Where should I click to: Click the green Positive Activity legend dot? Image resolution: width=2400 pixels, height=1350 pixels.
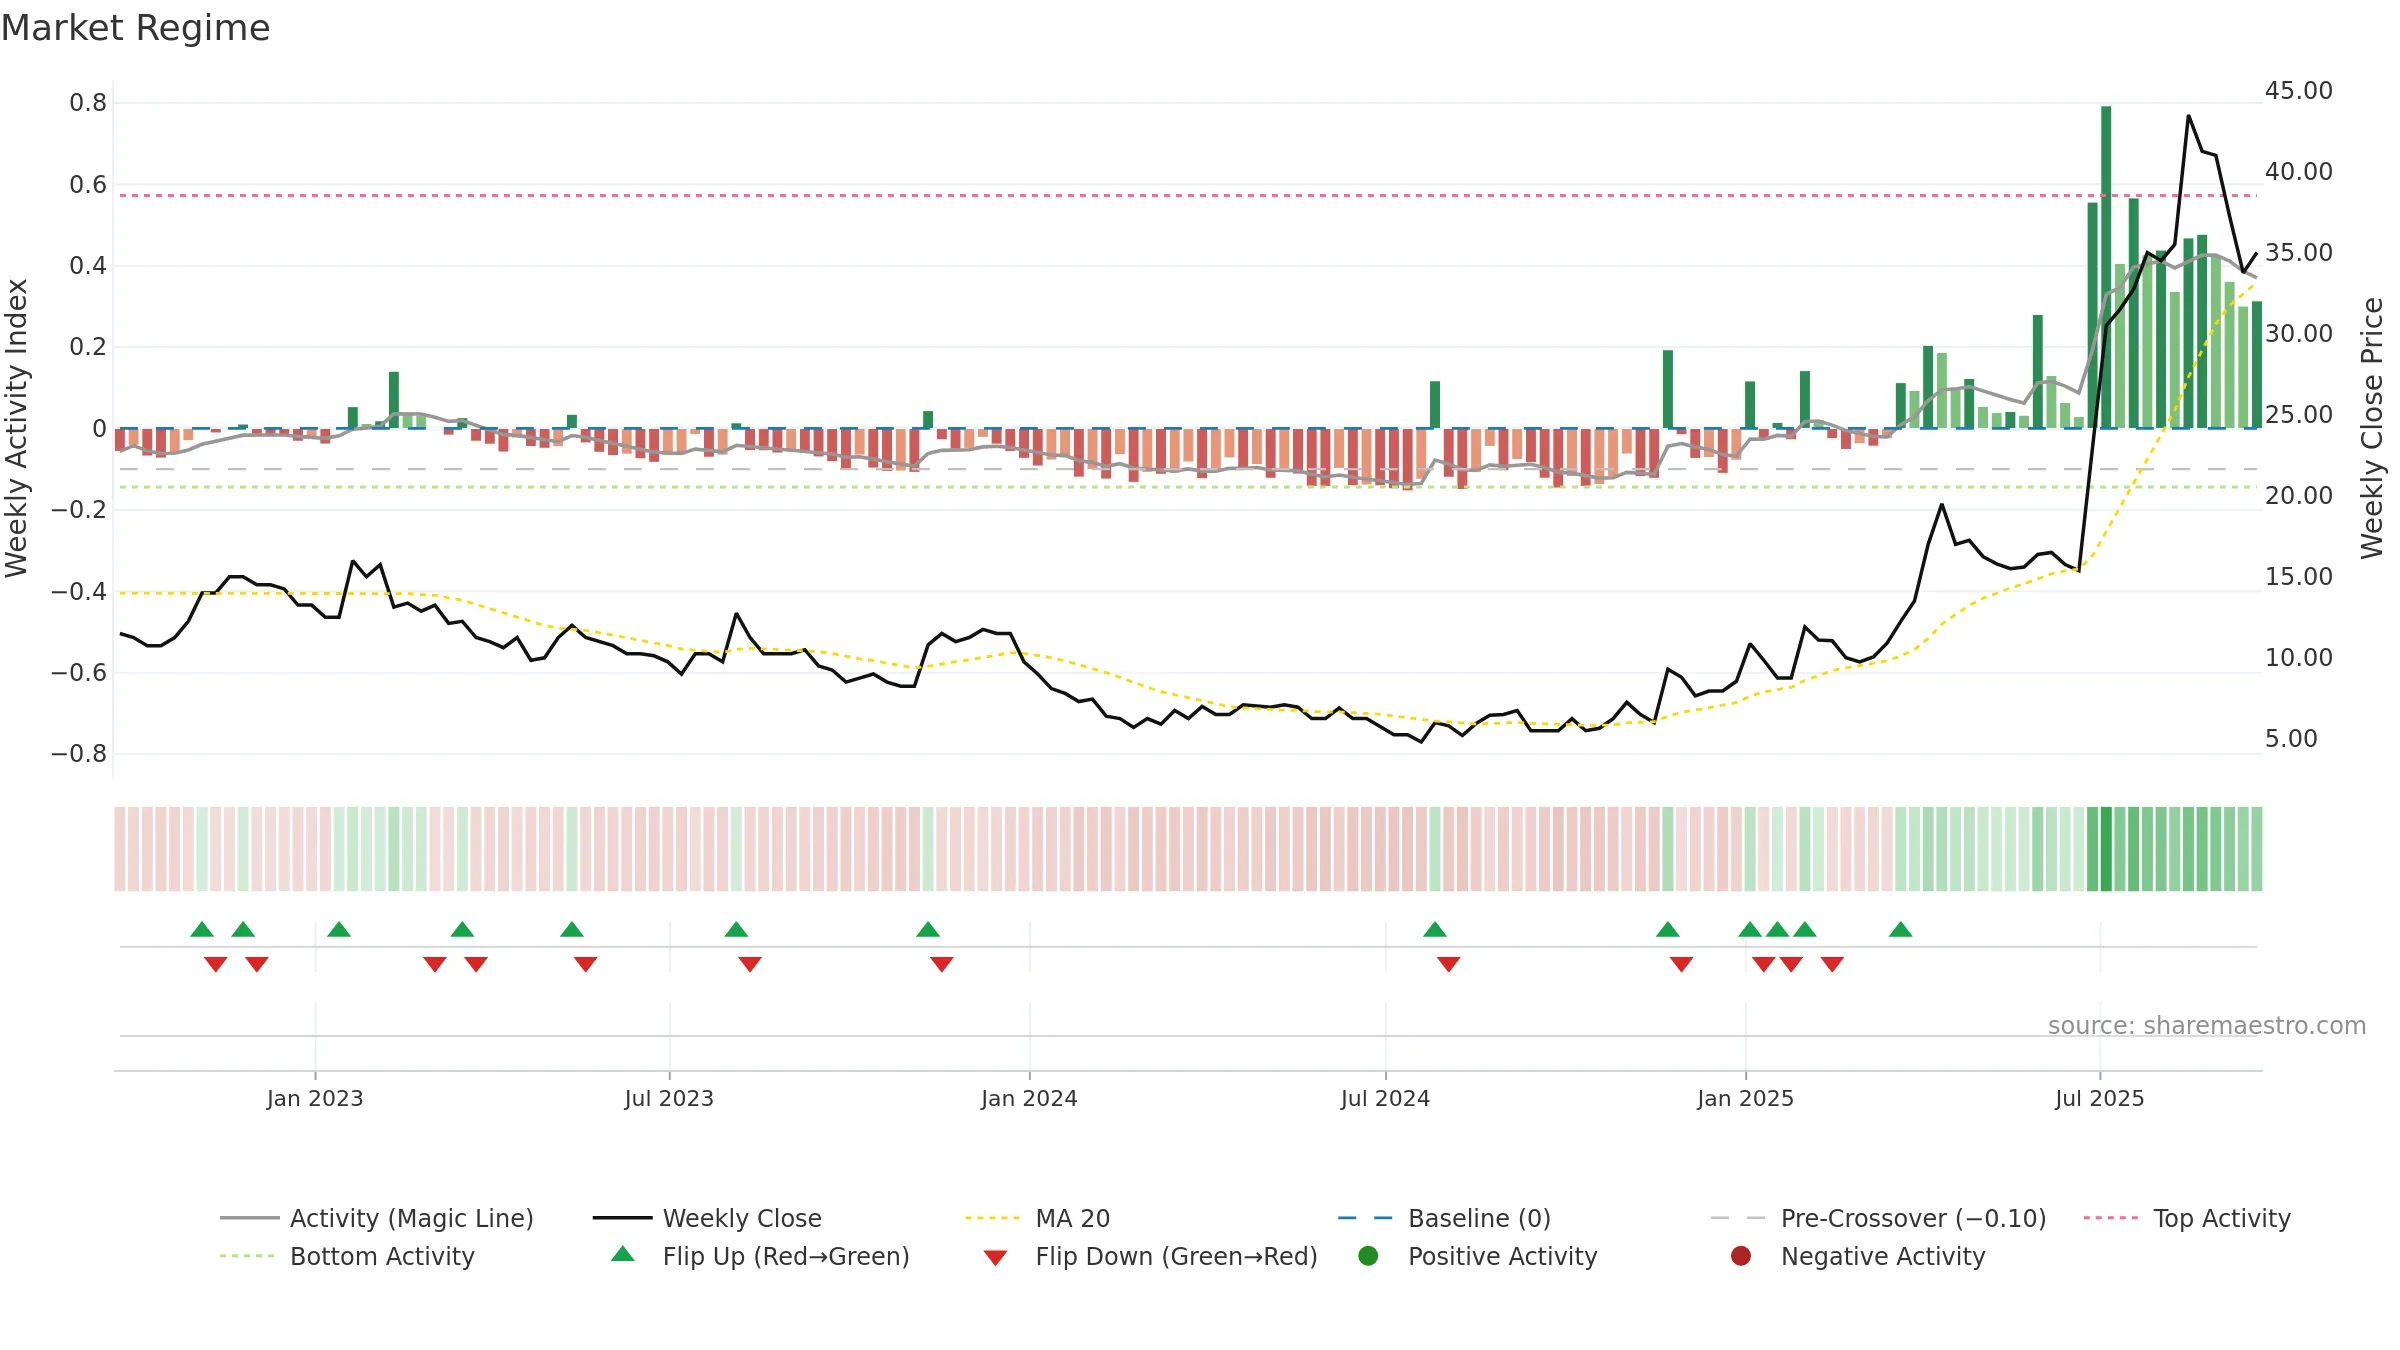(1368, 1256)
